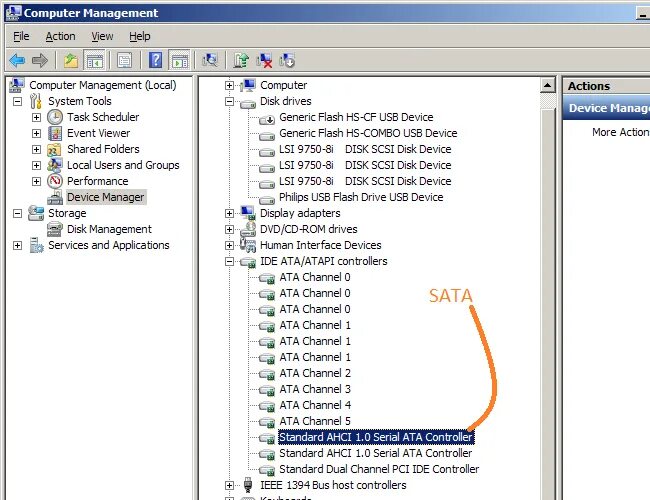Expand the Event Viewer node
Image resolution: width=650 pixels, height=500 pixels.
click(x=36, y=133)
